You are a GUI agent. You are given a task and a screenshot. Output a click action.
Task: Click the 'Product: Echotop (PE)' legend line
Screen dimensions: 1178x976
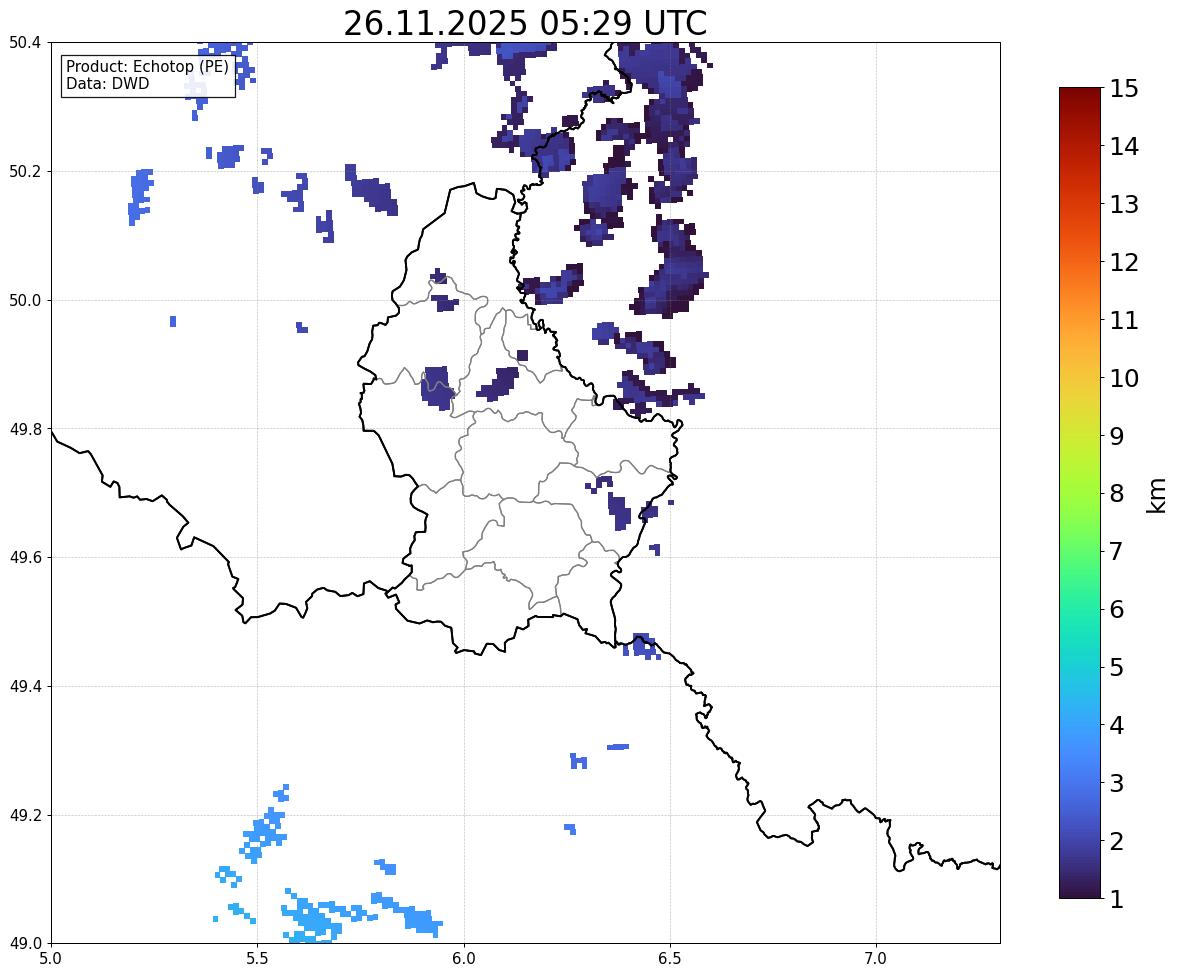[147, 67]
